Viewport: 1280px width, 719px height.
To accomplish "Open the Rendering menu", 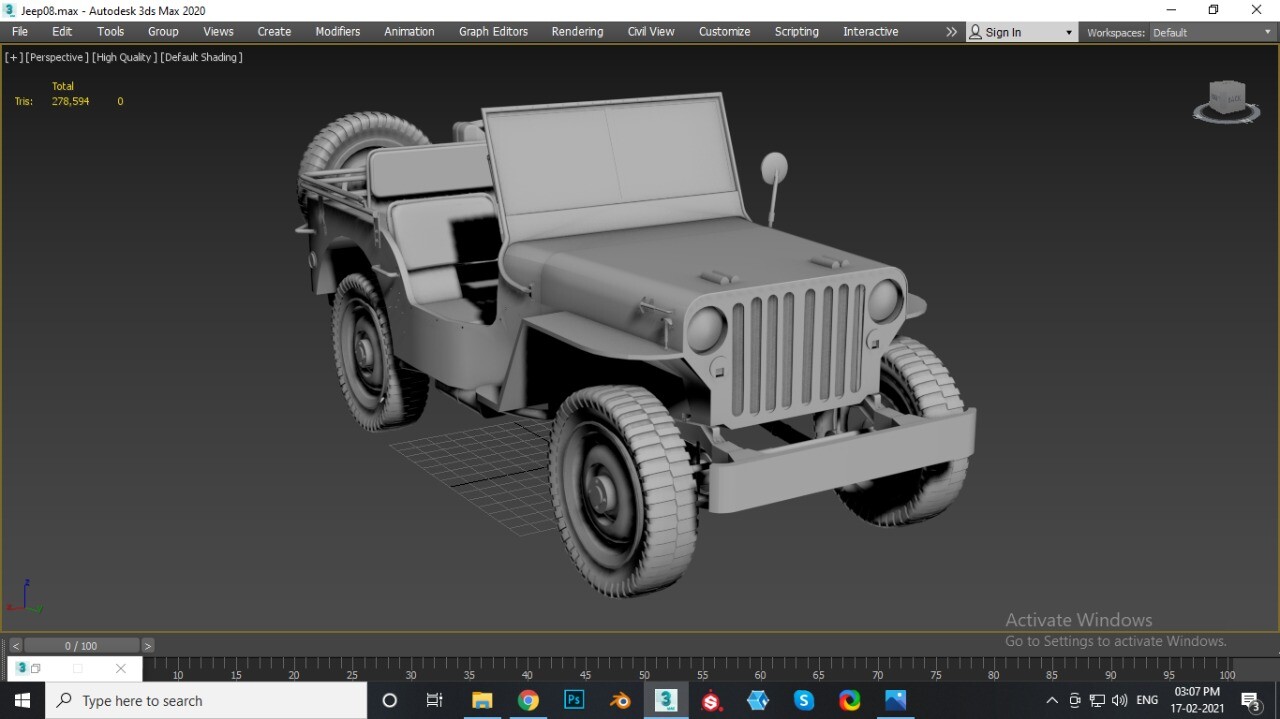I will pyautogui.click(x=577, y=32).
